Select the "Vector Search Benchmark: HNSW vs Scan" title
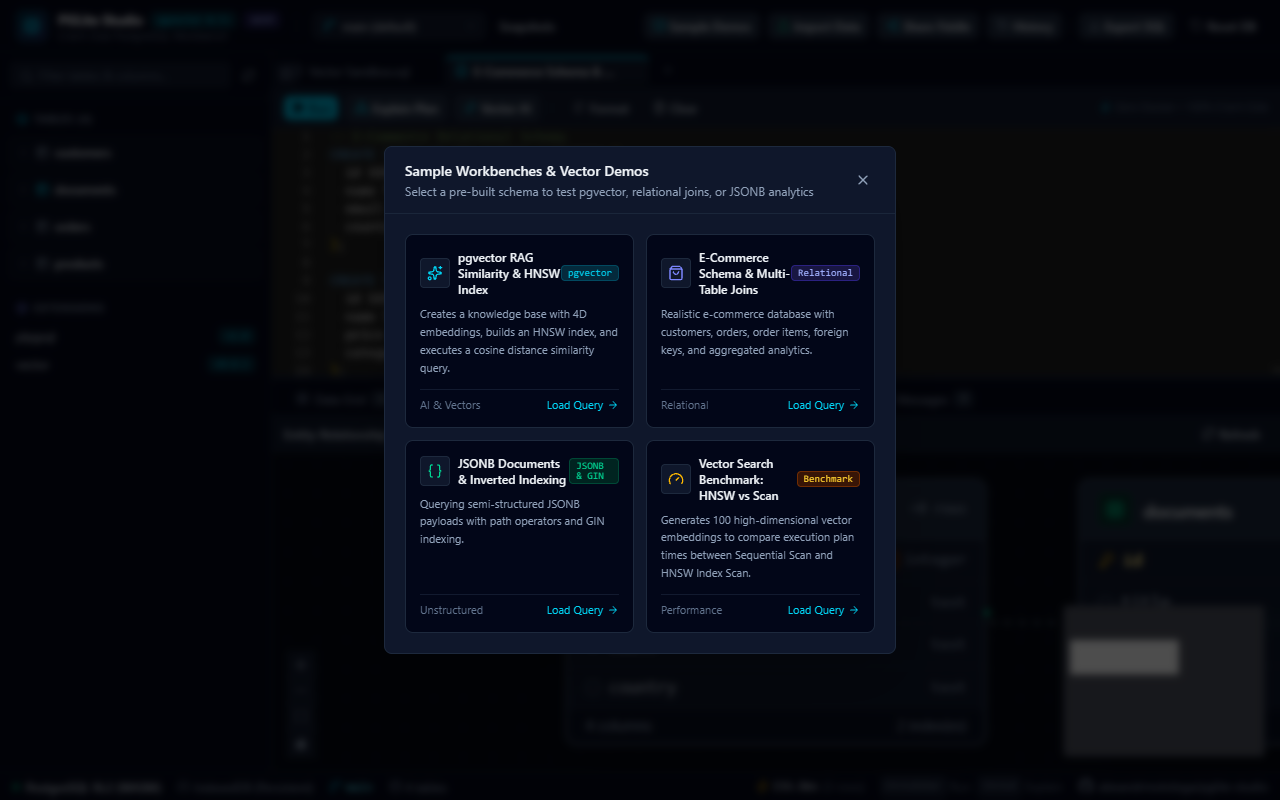Image resolution: width=1280 pixels, height=800 pixels. pos(739,480)
